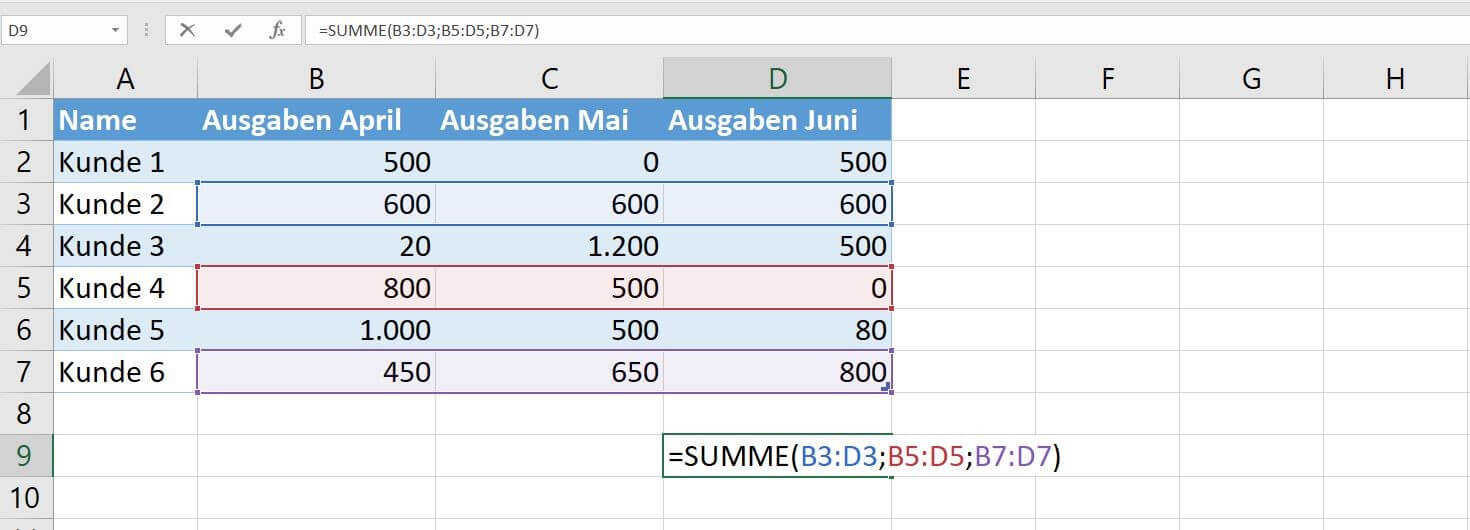Select row 8 header
Image resolution: width=1470 pixels, height=530 pixels.
(26, 414)
